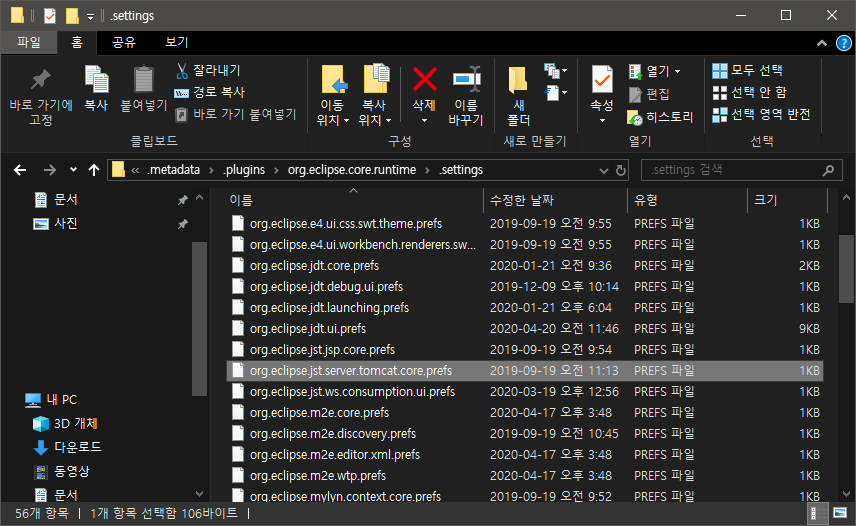Open 다운로드 folder in navigation pane
Viewport: 856px width, 526px height.
point(67,447)
